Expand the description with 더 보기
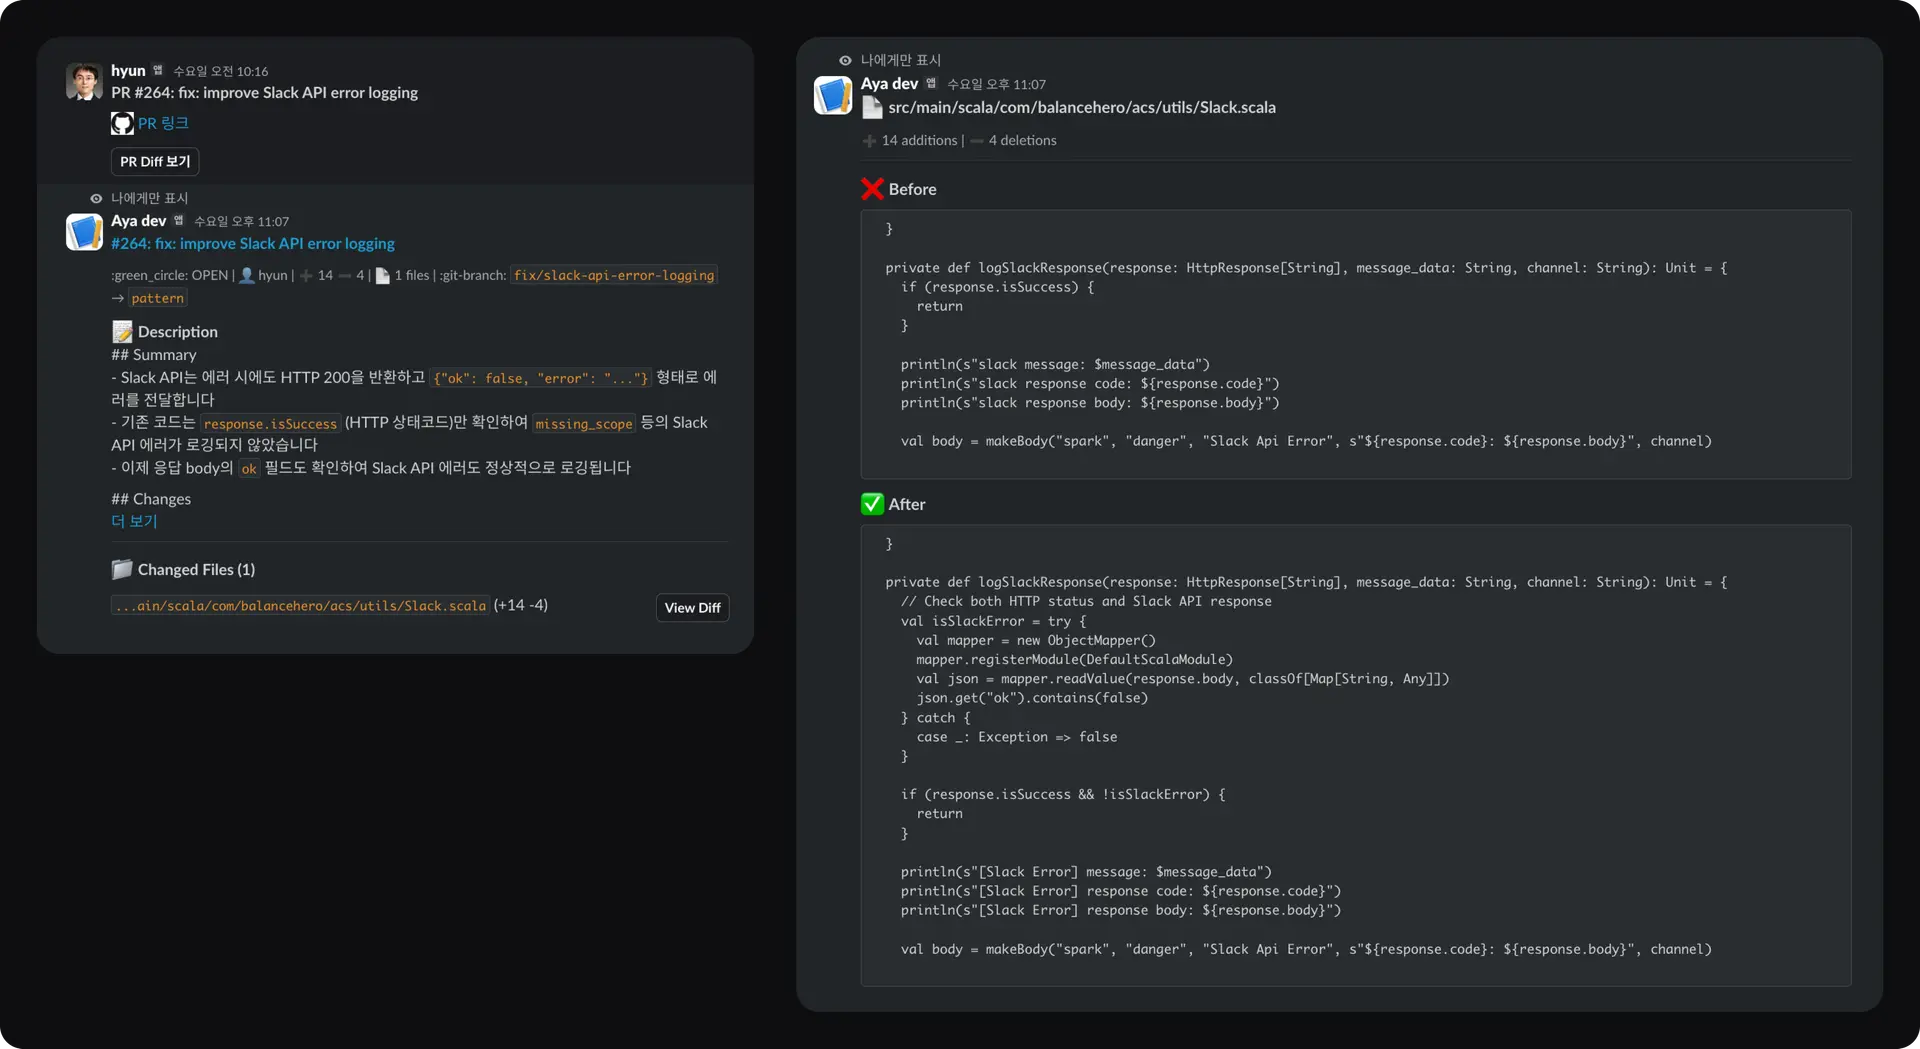The width and height of the screenshot is (1920, 1049). tap(134, 521)
